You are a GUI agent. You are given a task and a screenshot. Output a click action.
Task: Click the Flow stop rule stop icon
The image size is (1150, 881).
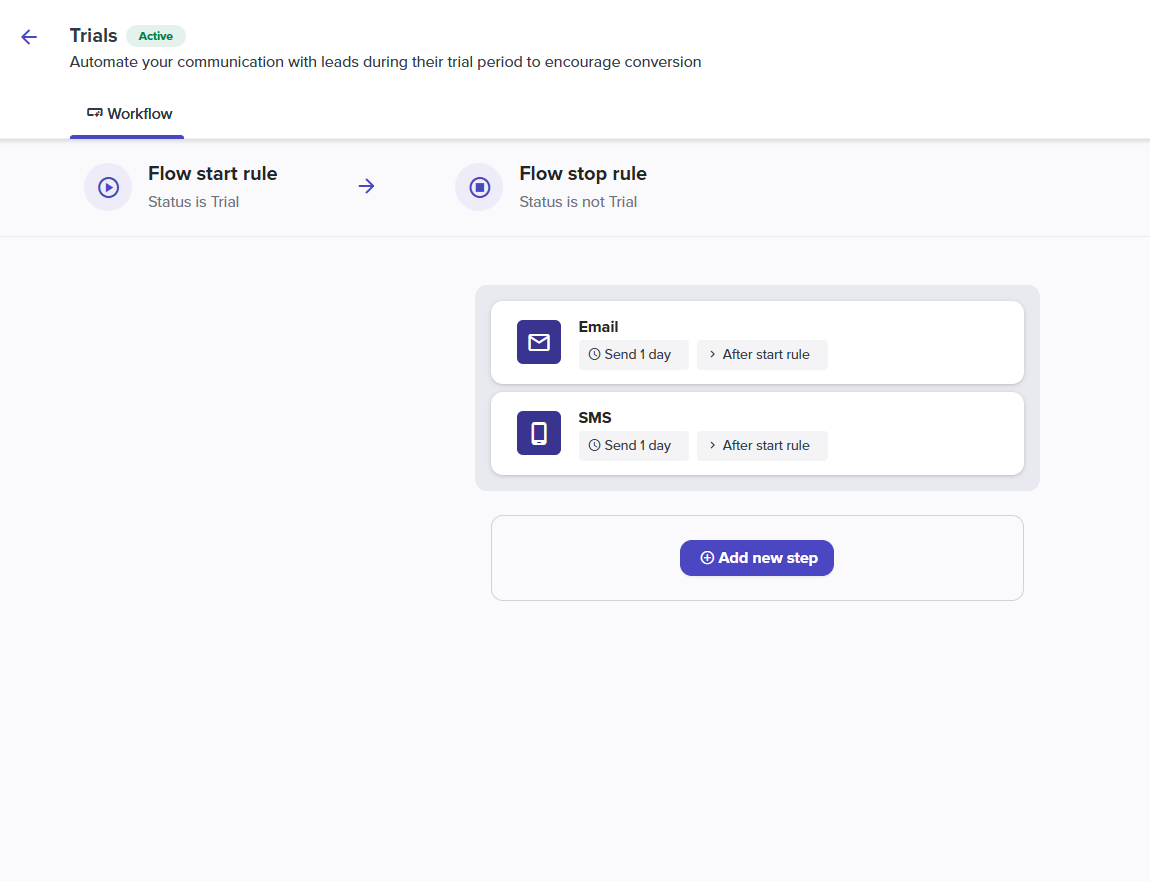point(479,187)
